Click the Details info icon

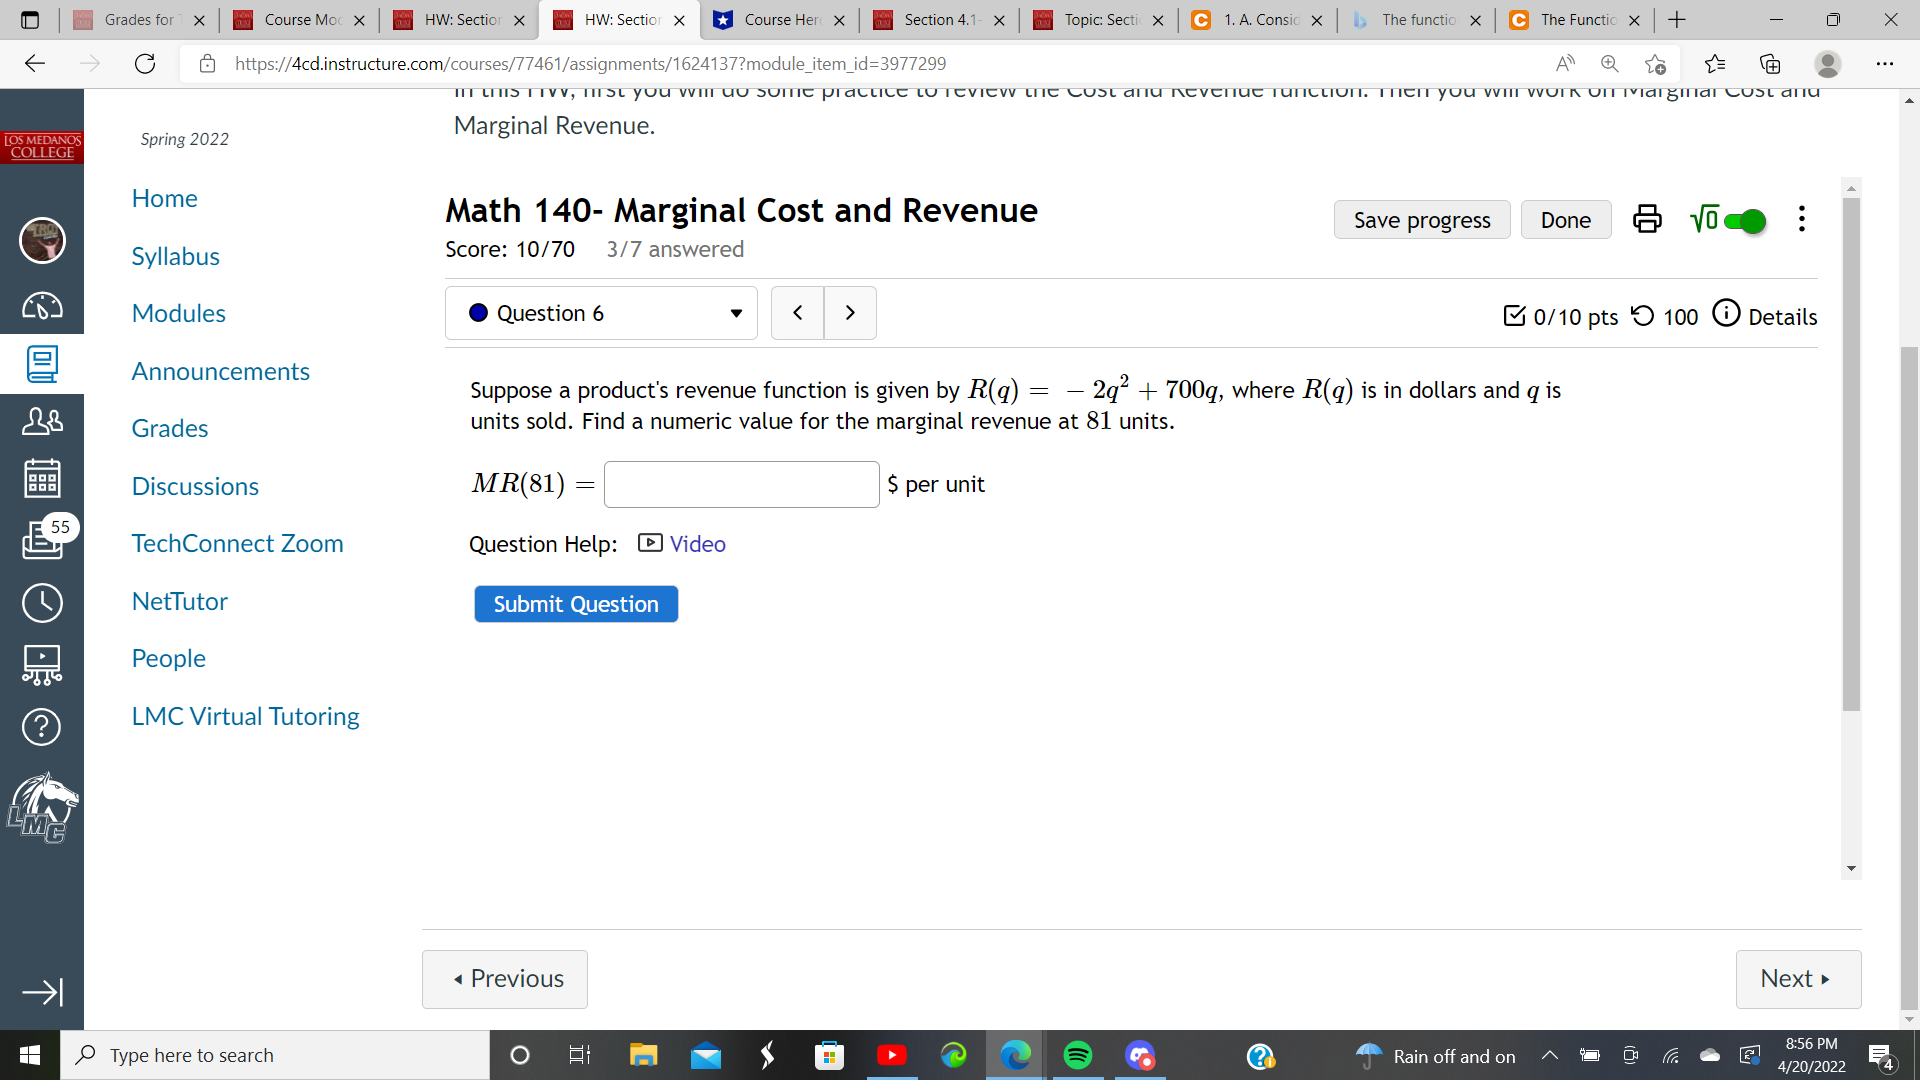point(1726,314)
